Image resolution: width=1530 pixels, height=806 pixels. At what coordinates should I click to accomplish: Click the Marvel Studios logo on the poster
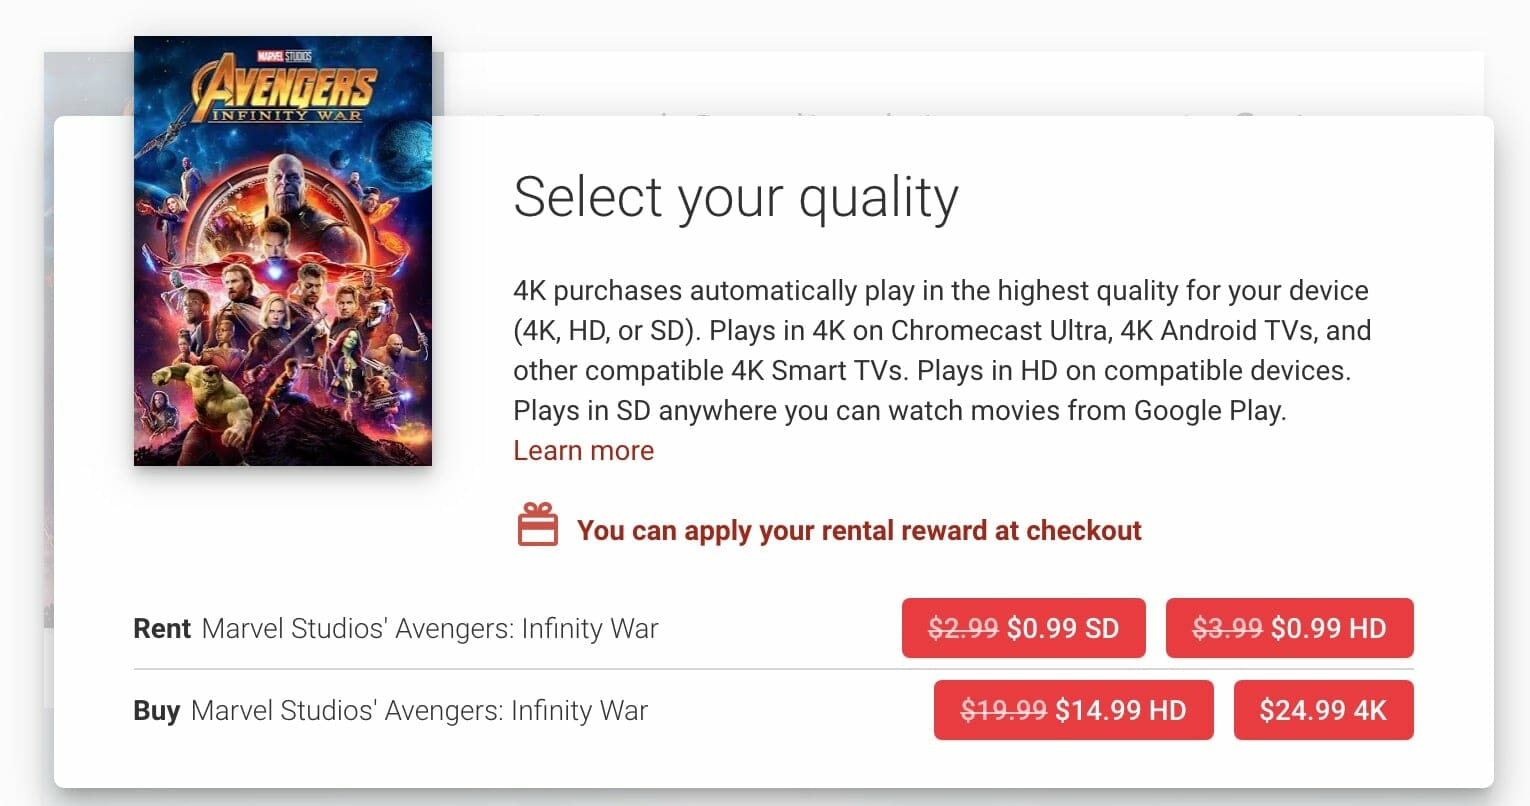(x=284, y=57)
